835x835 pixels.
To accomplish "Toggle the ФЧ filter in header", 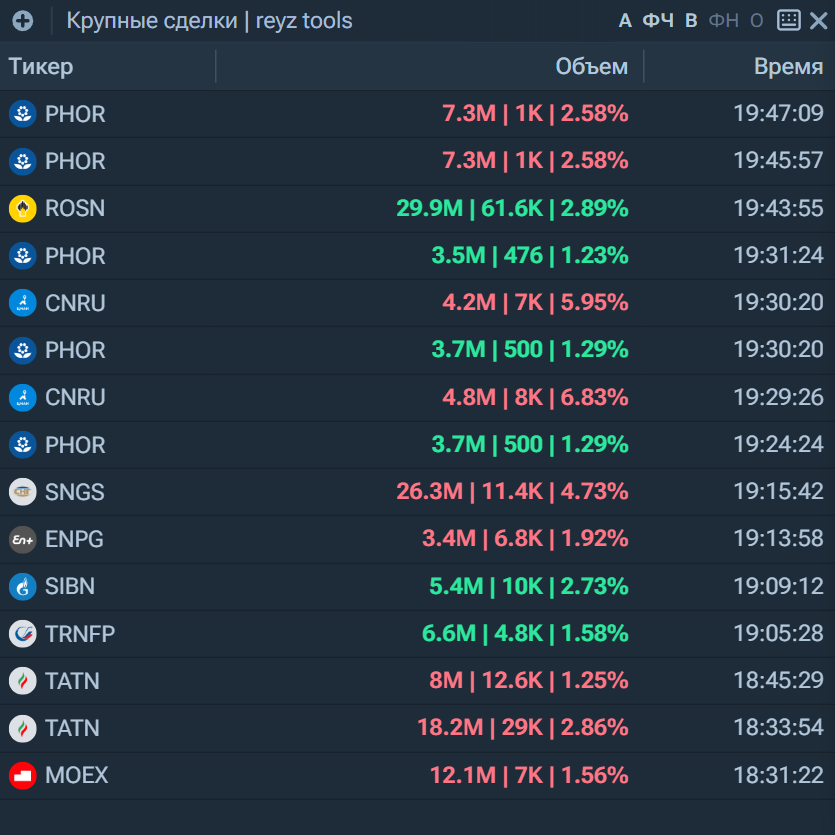I will coord(658,21).
